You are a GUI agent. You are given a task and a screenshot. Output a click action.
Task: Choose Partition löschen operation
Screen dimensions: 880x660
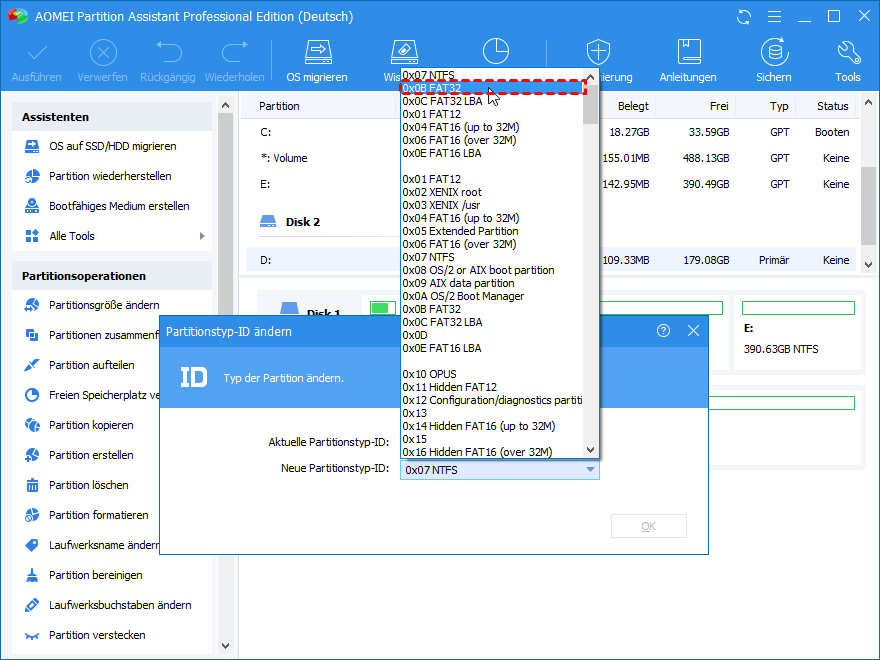coord(89,485)
